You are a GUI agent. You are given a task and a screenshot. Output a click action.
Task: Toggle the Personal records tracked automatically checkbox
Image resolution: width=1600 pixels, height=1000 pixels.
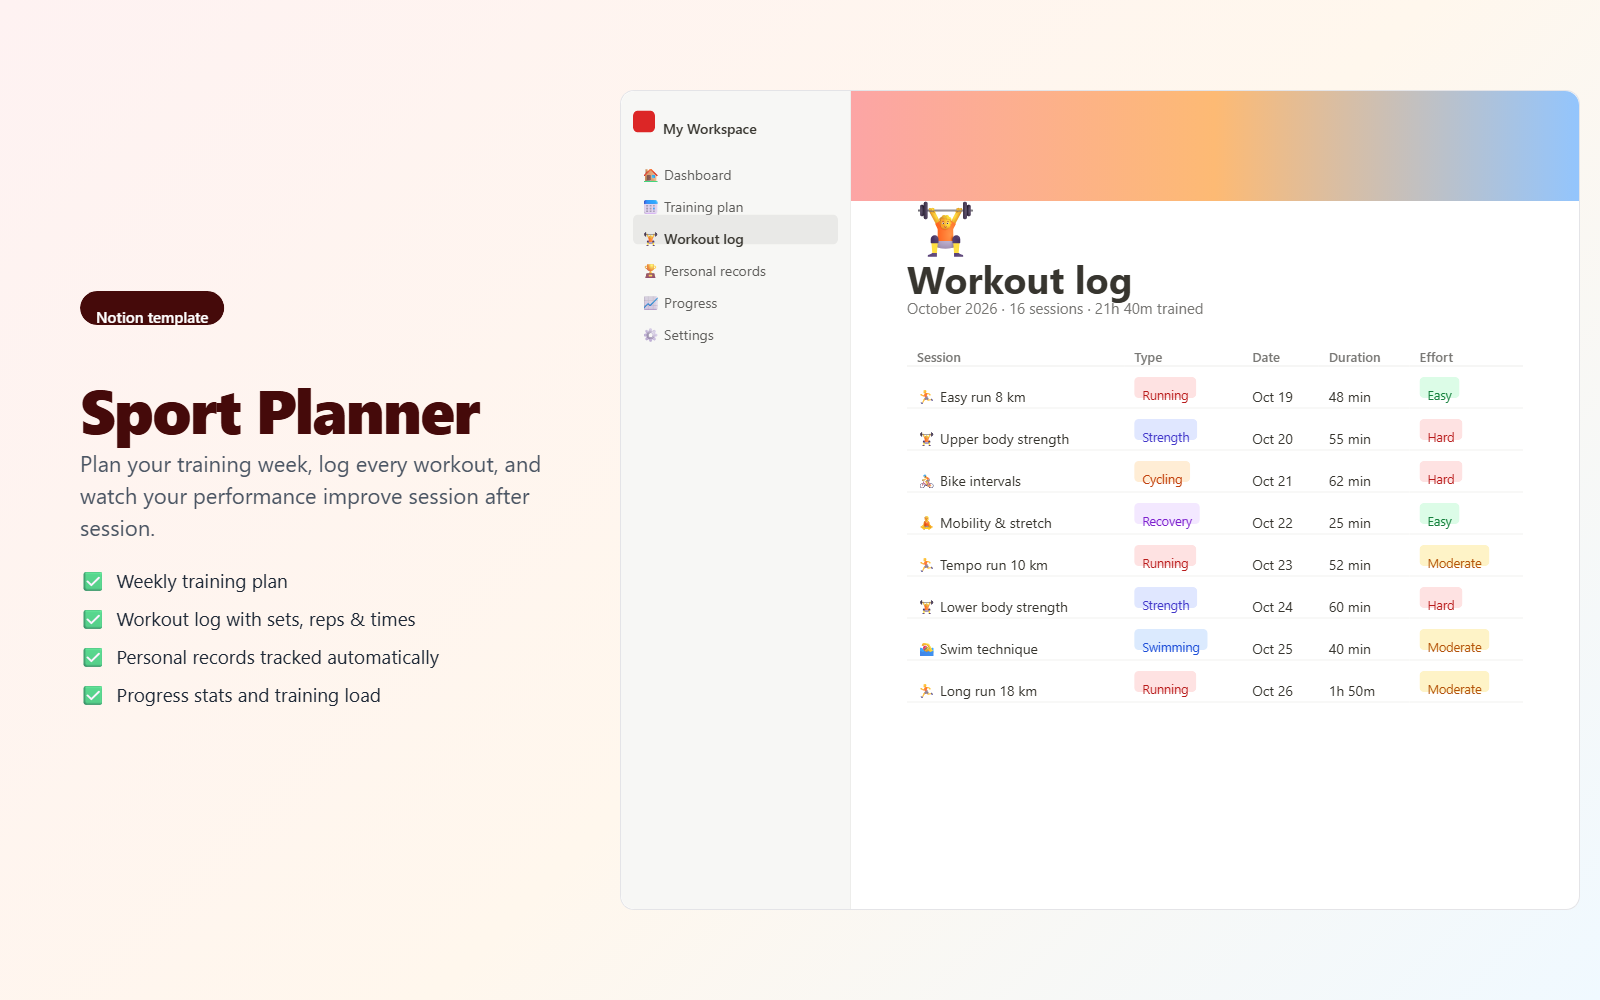93,658
